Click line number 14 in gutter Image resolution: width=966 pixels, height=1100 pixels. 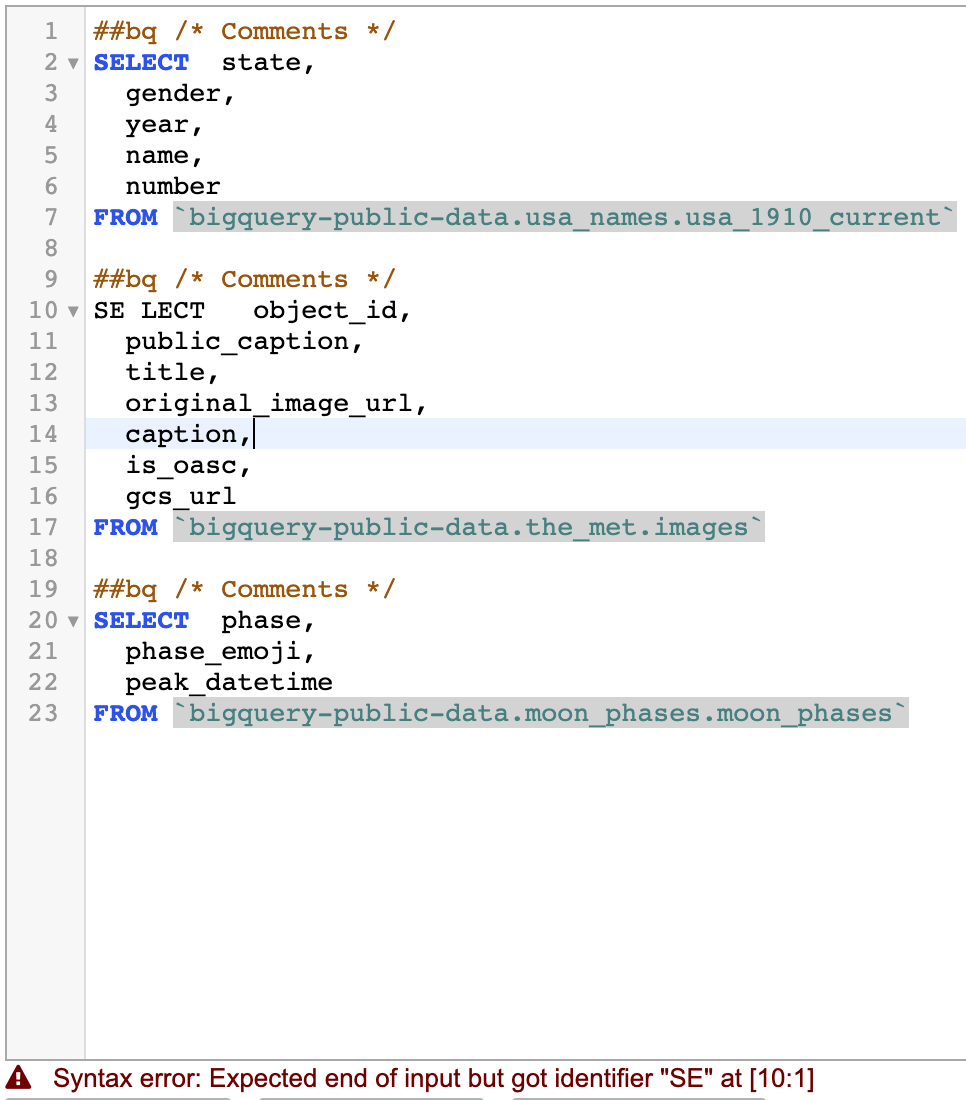tap(43, 434)
